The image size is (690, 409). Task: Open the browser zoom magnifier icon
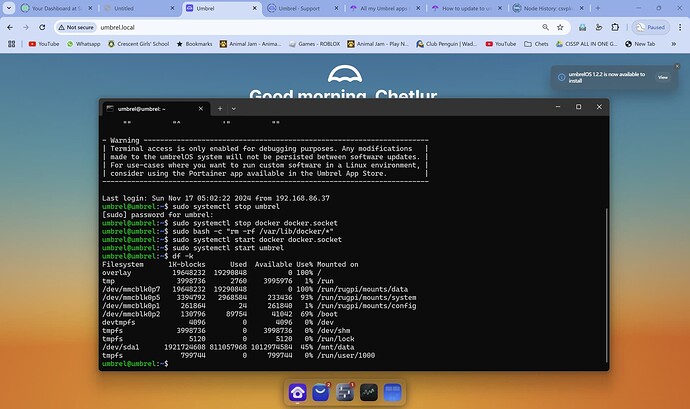tap(545, 27)
